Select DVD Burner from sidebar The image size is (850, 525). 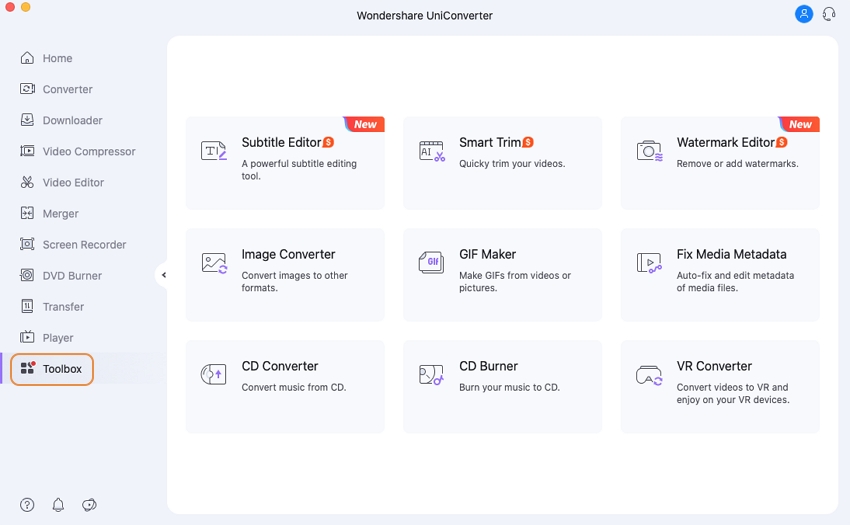point(72,275)
